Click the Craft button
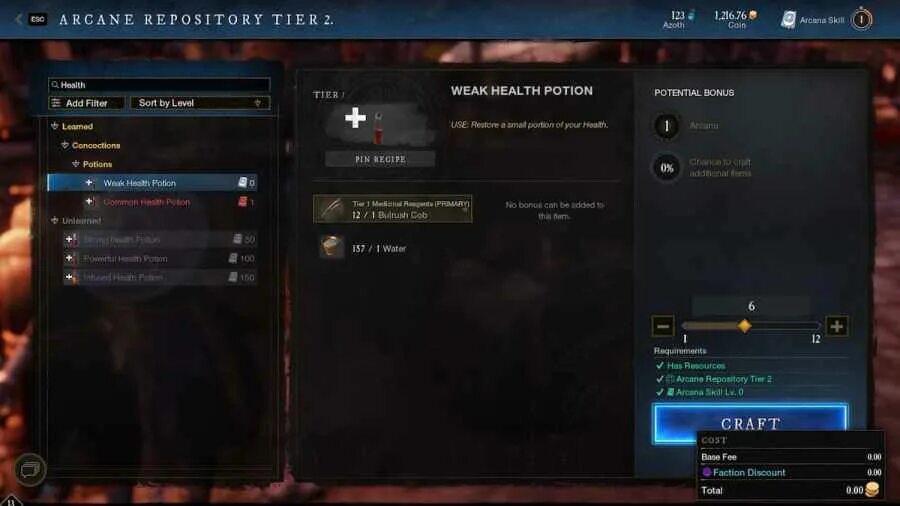Image resolution: width=900 pixels, height=506 pixels. pos(750,423)
